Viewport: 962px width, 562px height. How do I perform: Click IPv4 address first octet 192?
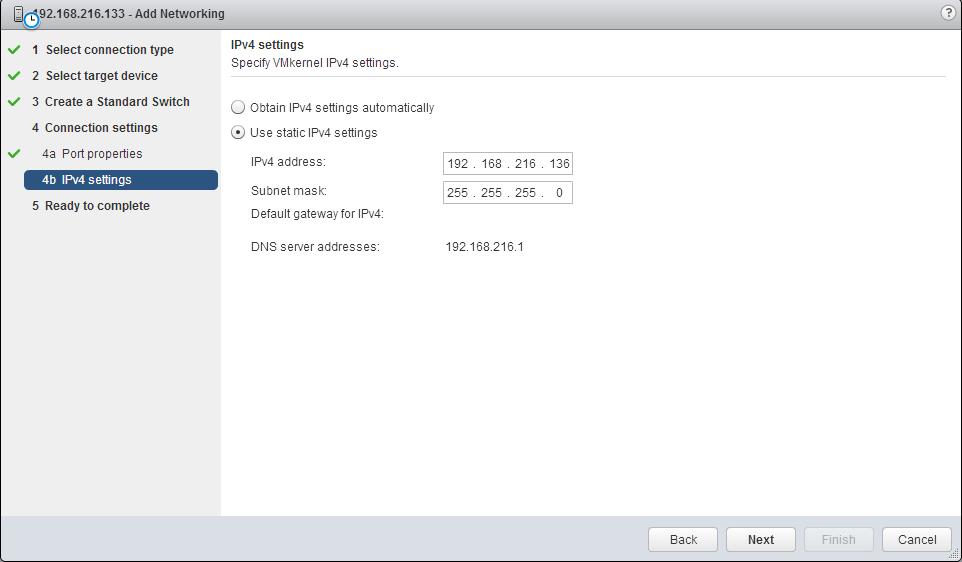458,164
